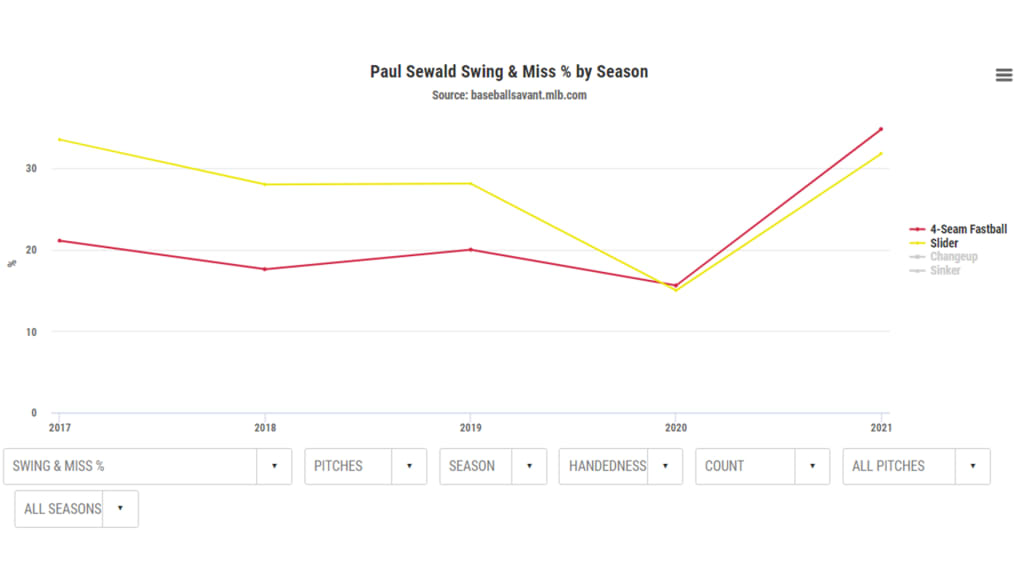The image size is (1024, 576).
Task: Open the All Seasons dropdown
Action: pyautogui.click(x=61, y=509)
